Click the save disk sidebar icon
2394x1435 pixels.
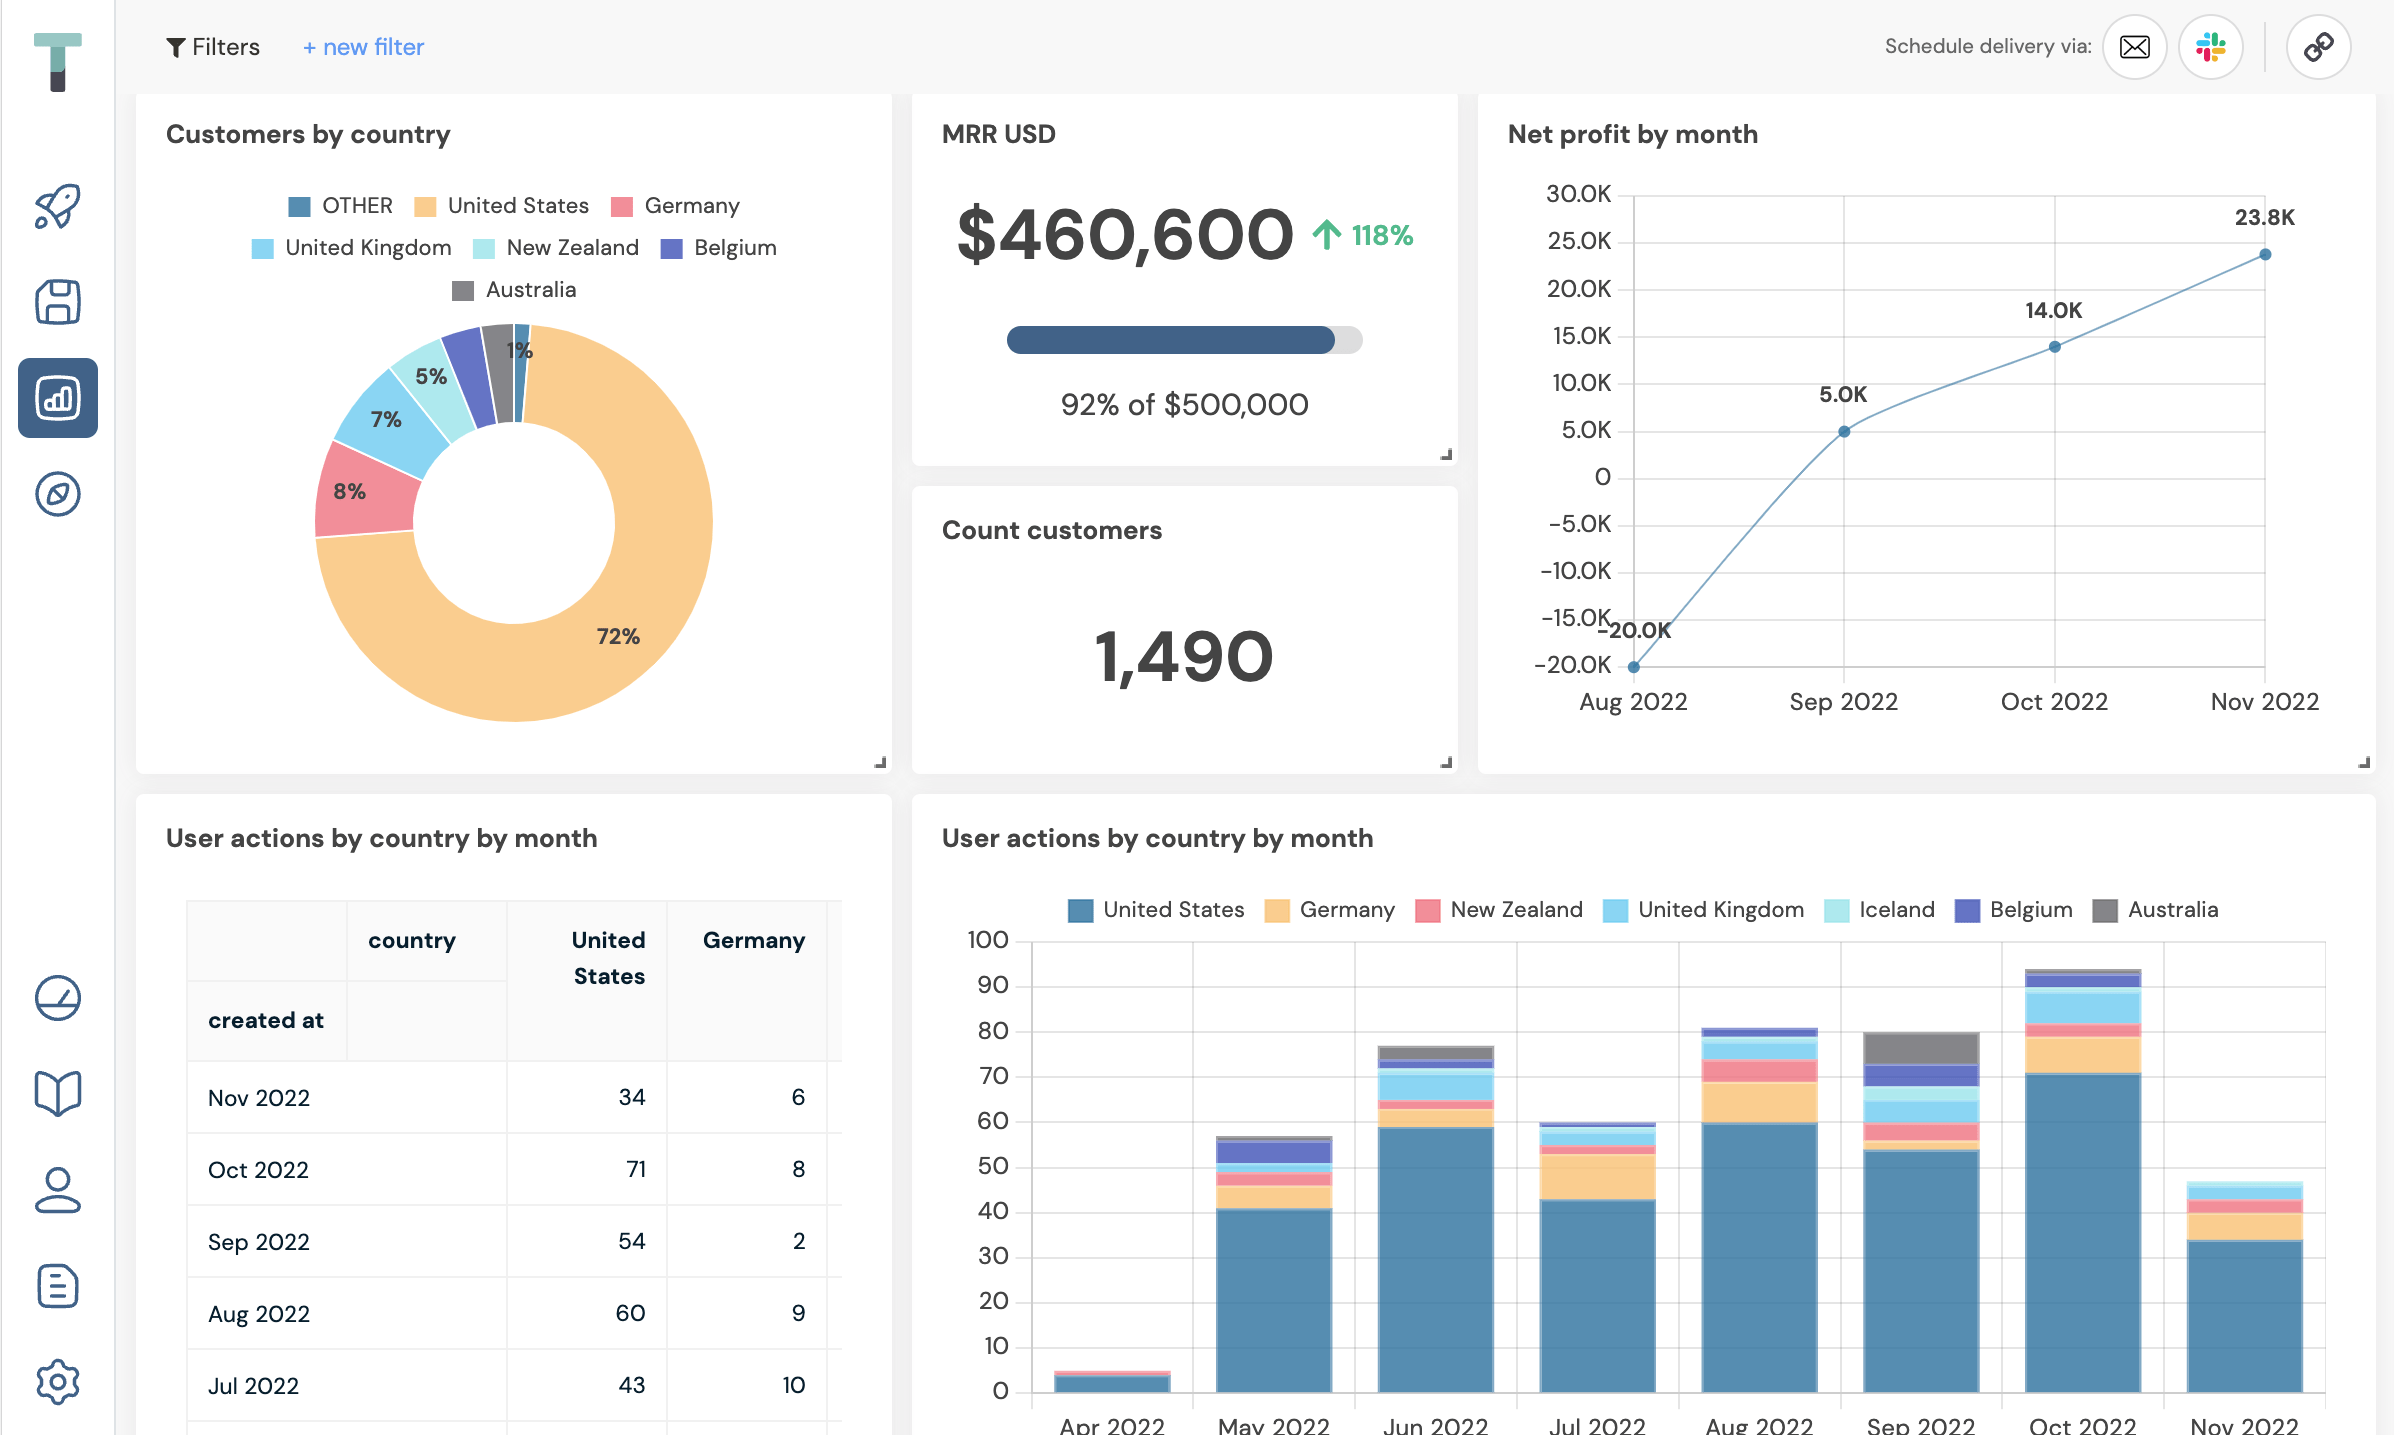click(x=57, y=302)
